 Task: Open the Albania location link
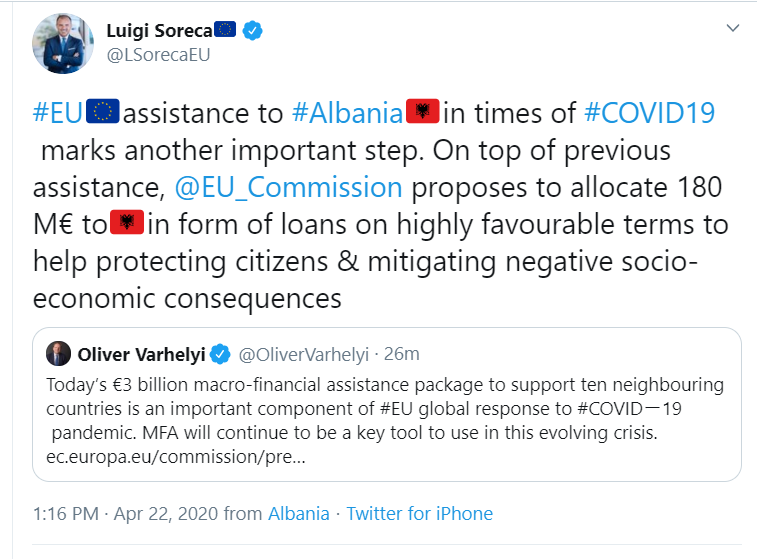coord(299,514)
